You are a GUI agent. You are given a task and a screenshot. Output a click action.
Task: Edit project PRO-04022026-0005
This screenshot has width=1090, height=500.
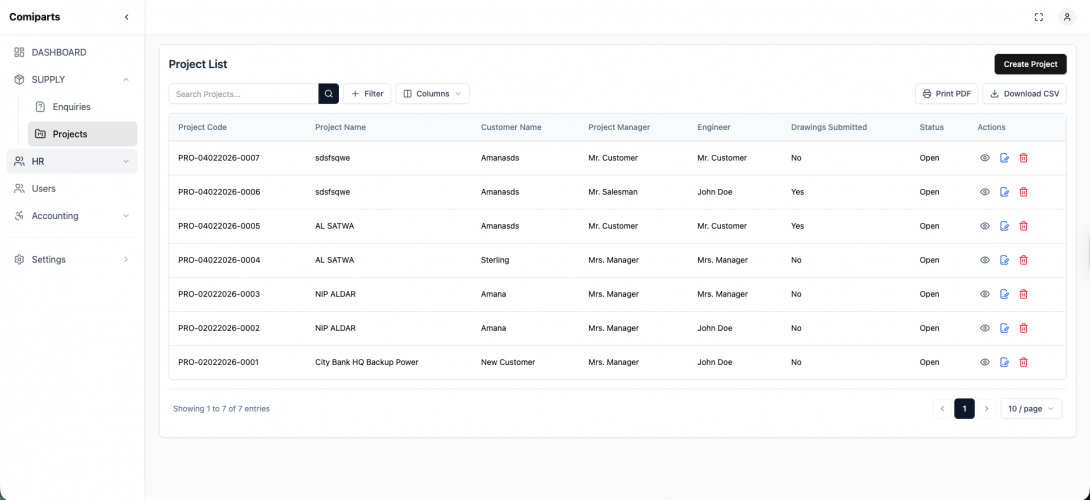[1004, 226]
